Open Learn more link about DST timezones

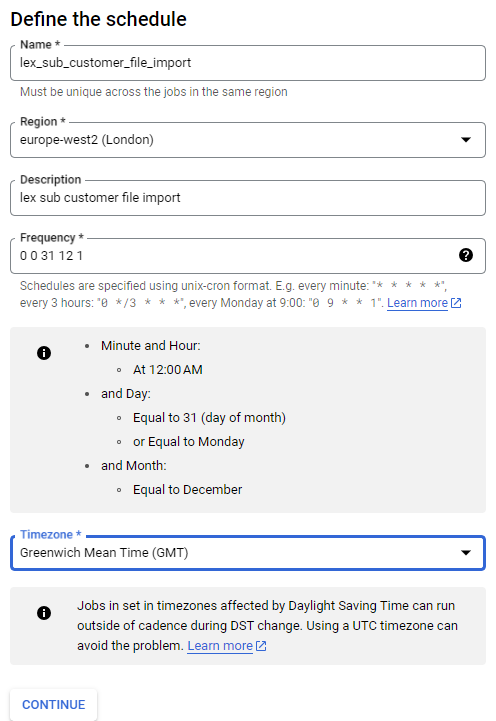click(x=220, y=646)
